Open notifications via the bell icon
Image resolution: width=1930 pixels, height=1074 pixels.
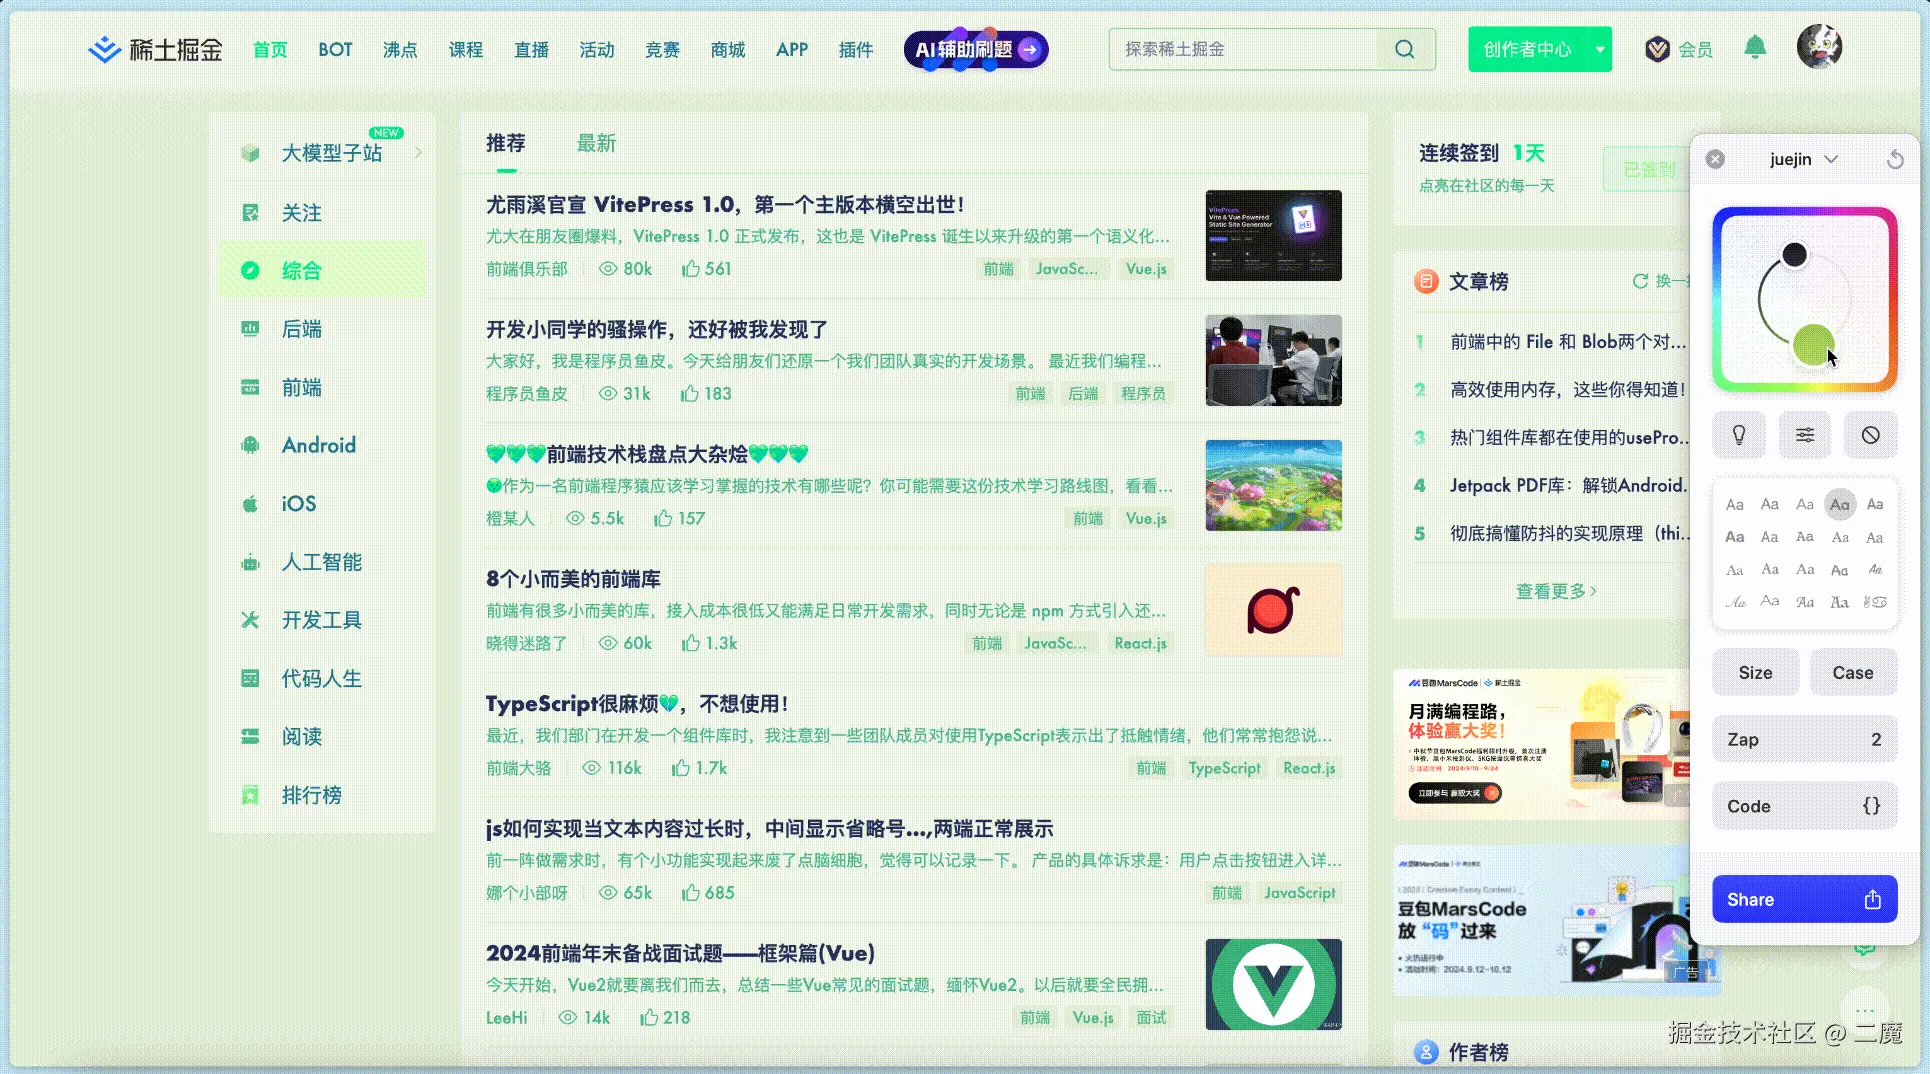click(1755, 48)
